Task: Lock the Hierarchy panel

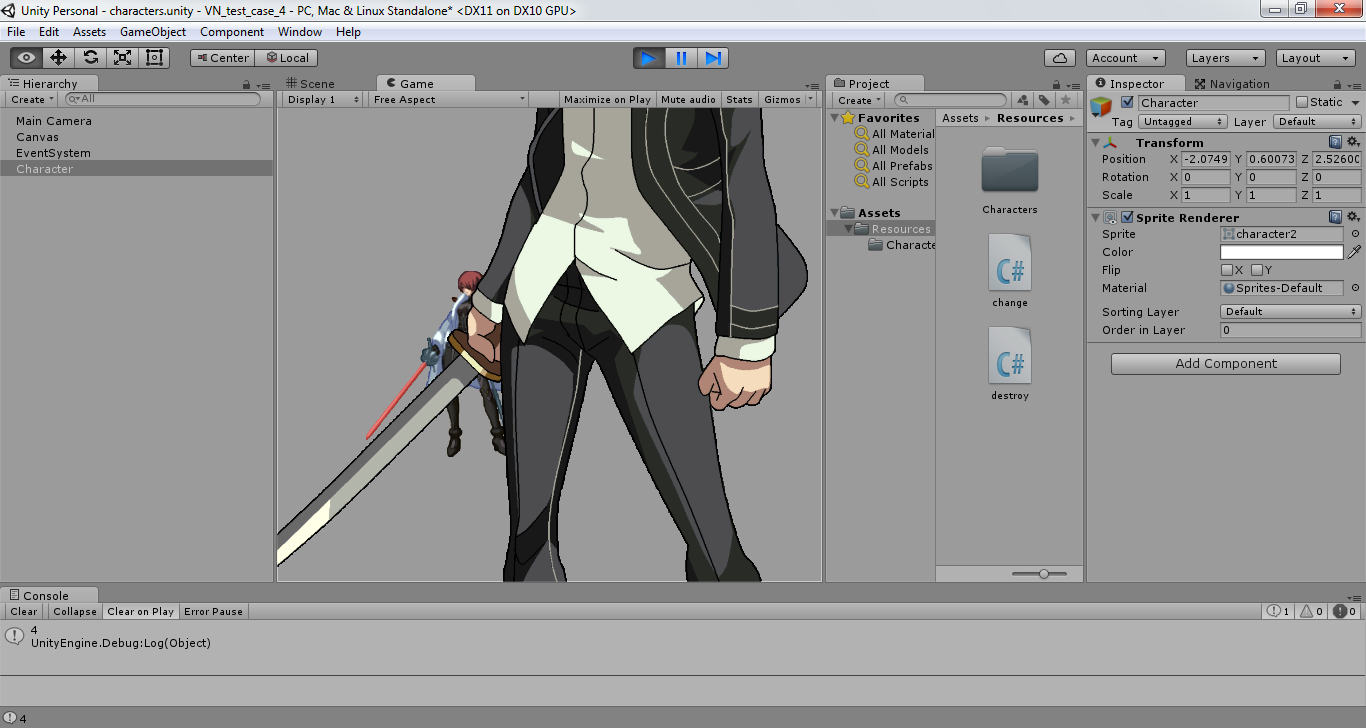Action: point(249,85)
